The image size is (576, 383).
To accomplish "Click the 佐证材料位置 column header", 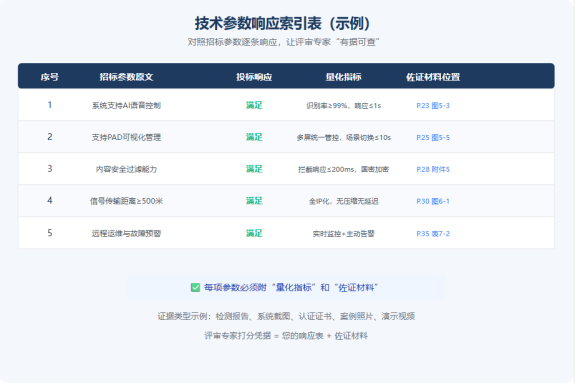I will tap(433, 77).
